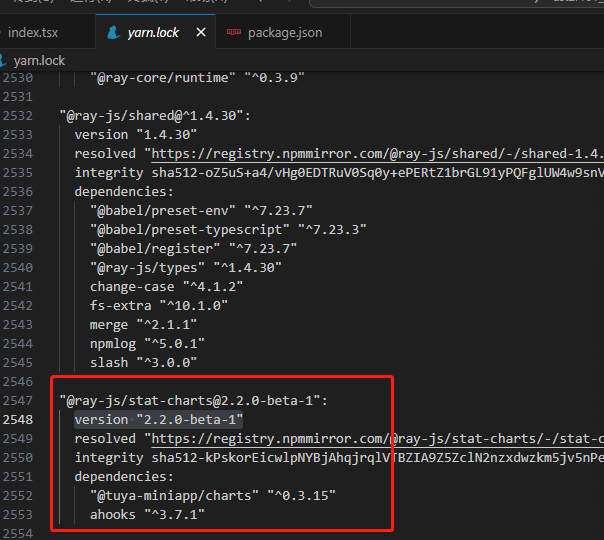Select the yarn.lock breadcrumb label
The height and width of the screenshot is (540, 604).
click(x=39, y=60)
